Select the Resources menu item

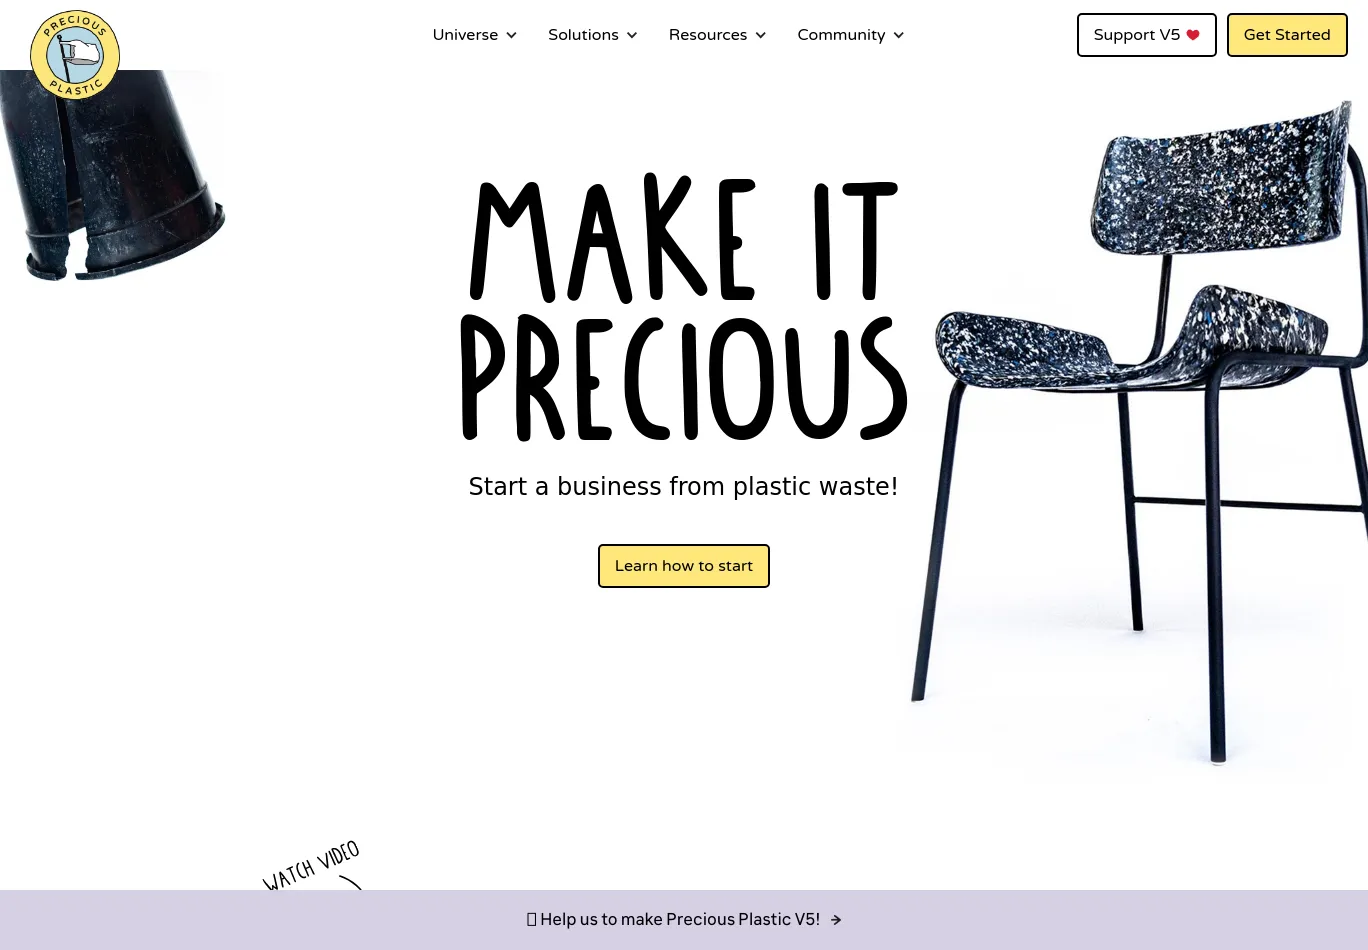[718, 35]
